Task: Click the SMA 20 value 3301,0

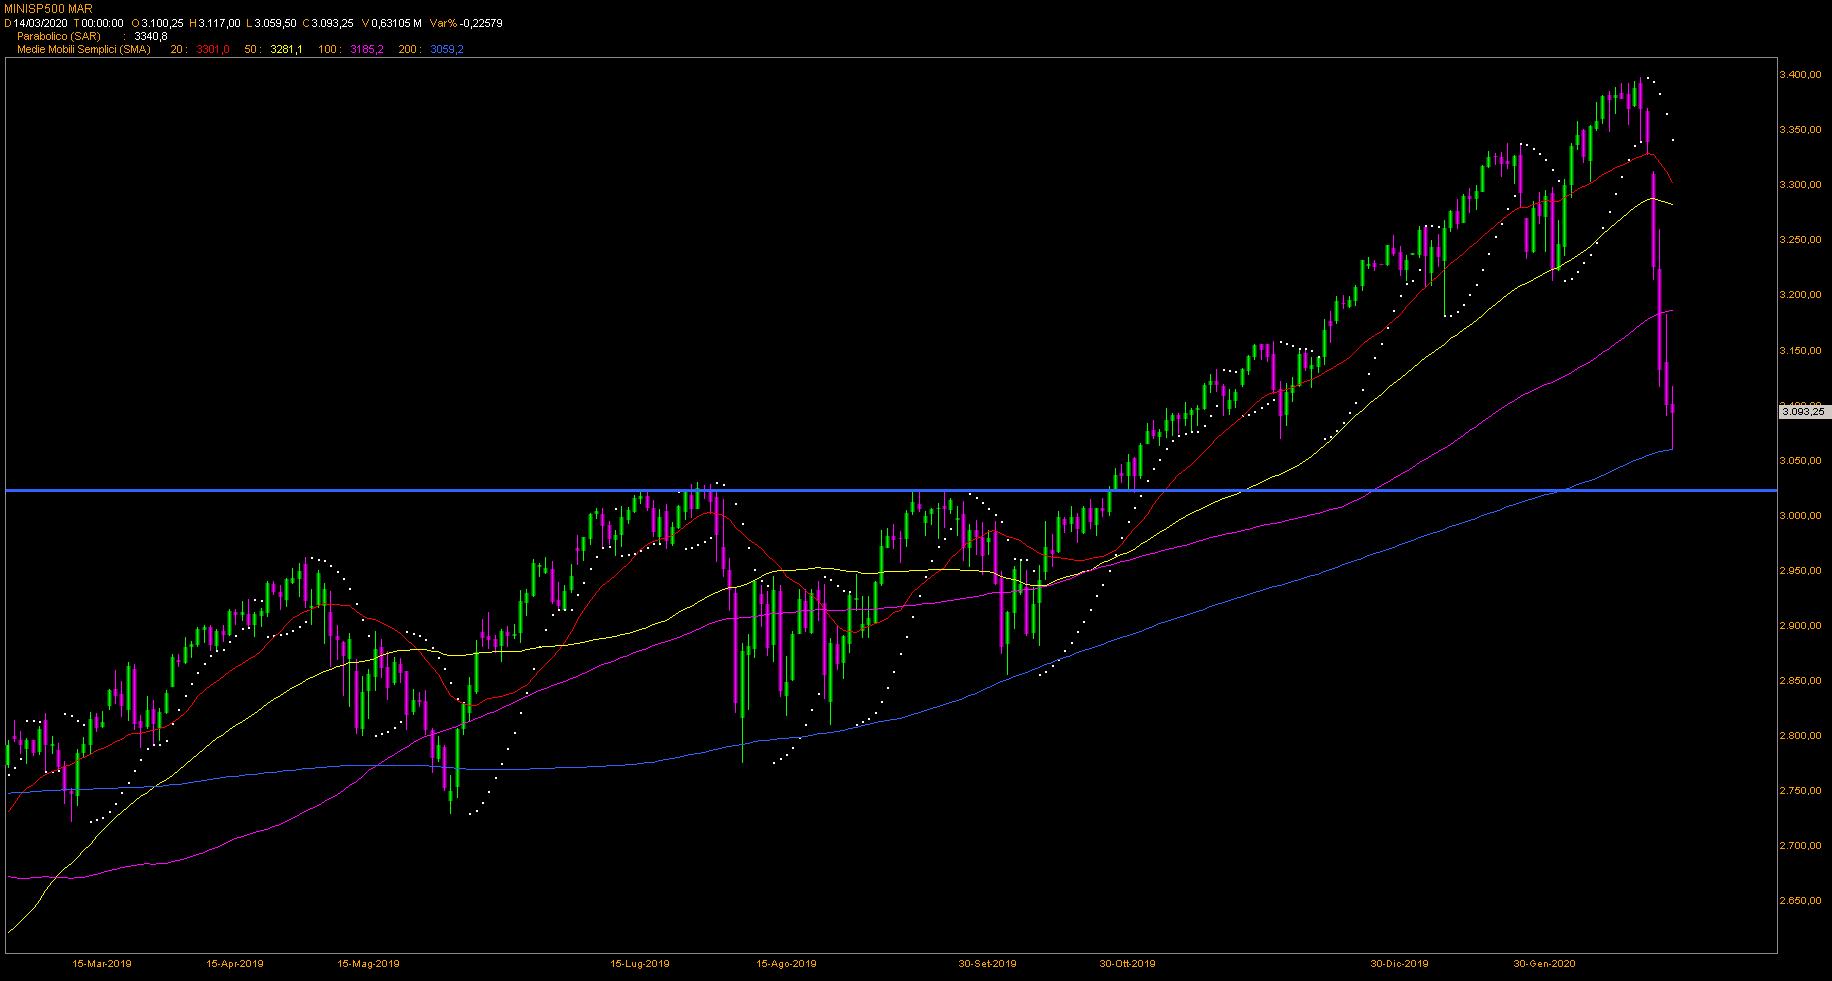Action: pos(215,49)
